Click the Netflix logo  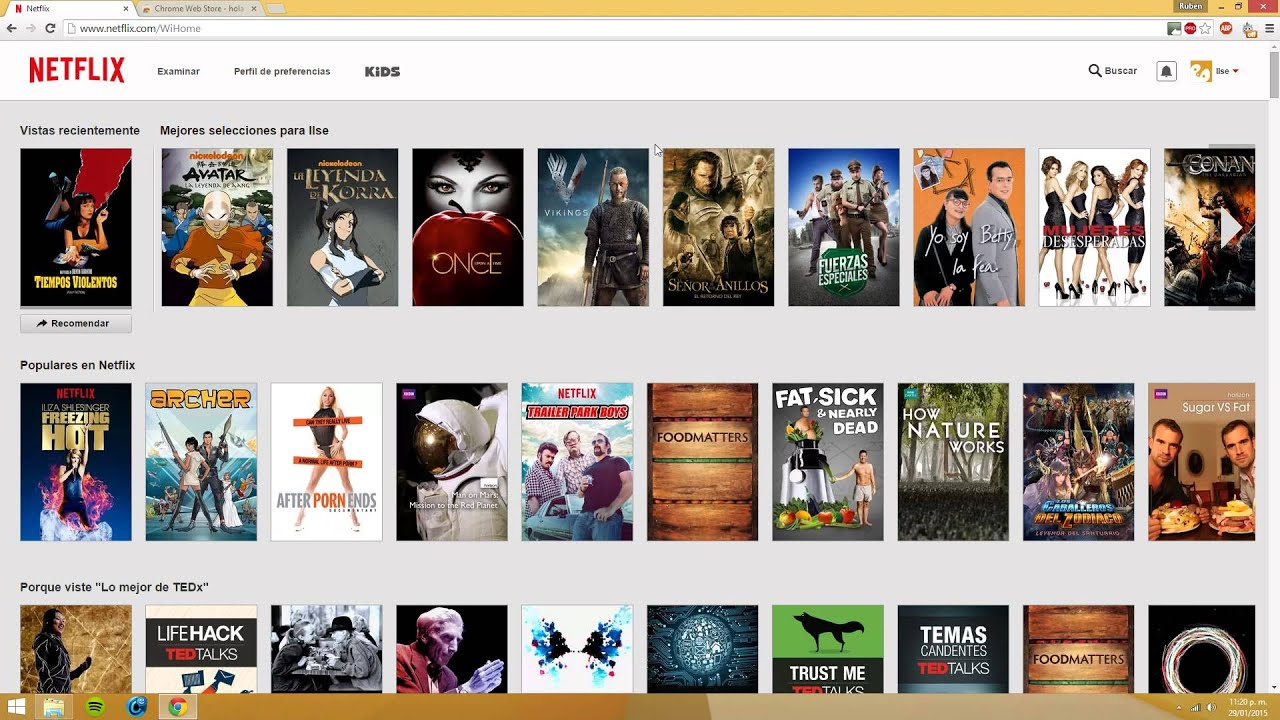pyautogui.click(x=77, y=70)
